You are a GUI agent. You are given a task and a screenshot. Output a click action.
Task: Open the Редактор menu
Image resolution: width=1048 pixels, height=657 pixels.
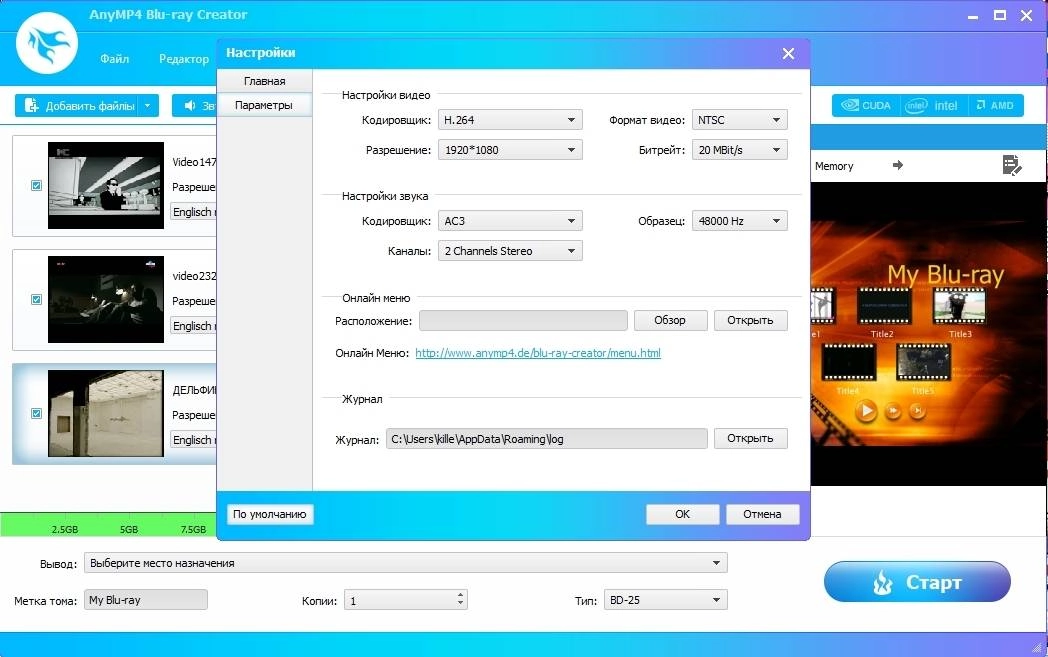(184, 59)
